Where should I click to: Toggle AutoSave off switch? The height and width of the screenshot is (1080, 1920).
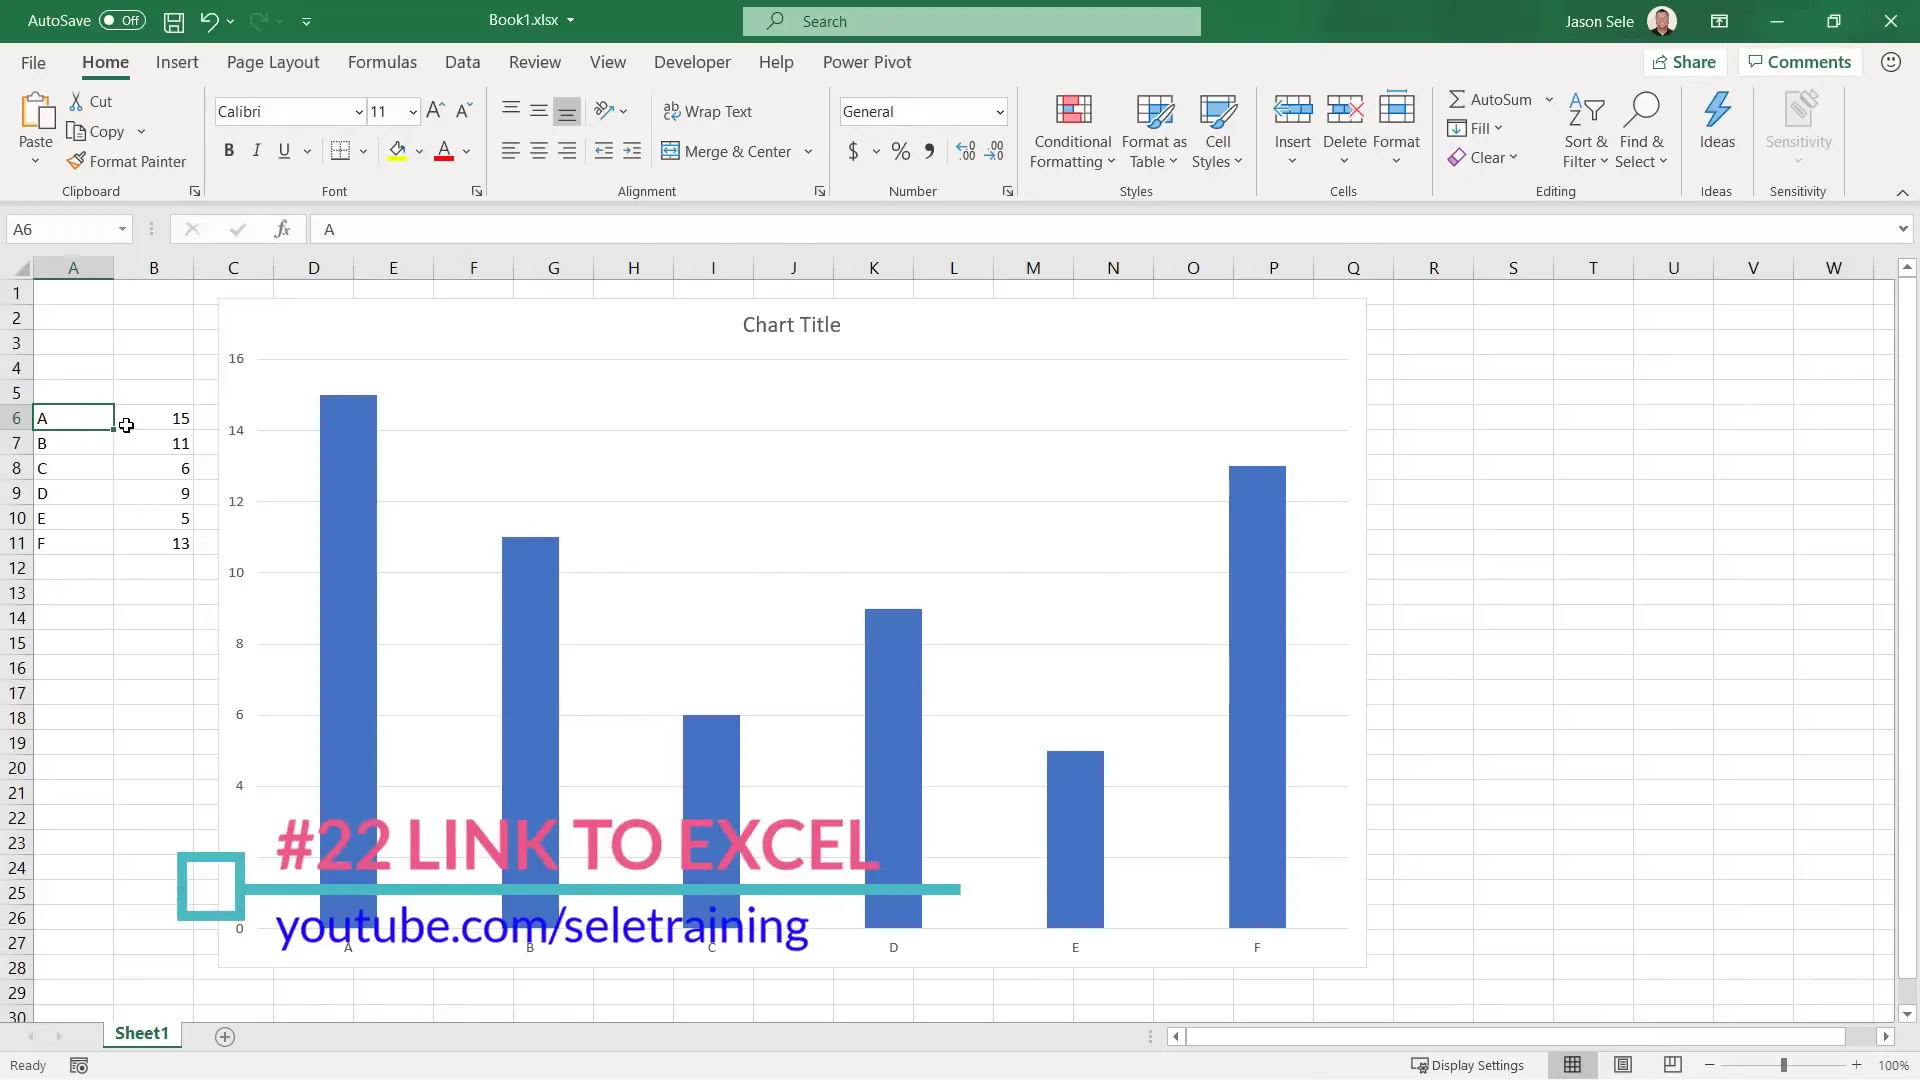(x=122, y=20)
